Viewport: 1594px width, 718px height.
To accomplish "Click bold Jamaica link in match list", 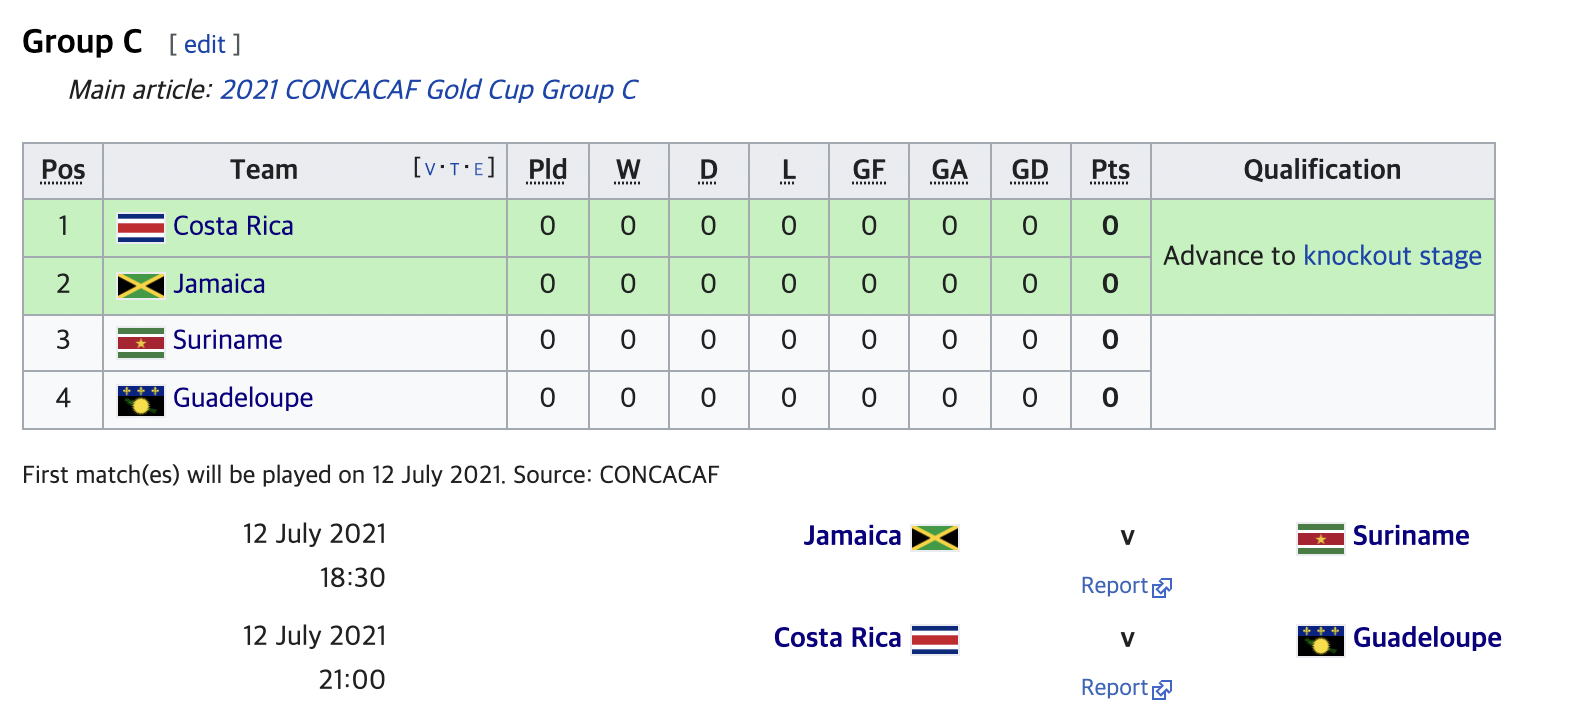I will tap(852, 536).
